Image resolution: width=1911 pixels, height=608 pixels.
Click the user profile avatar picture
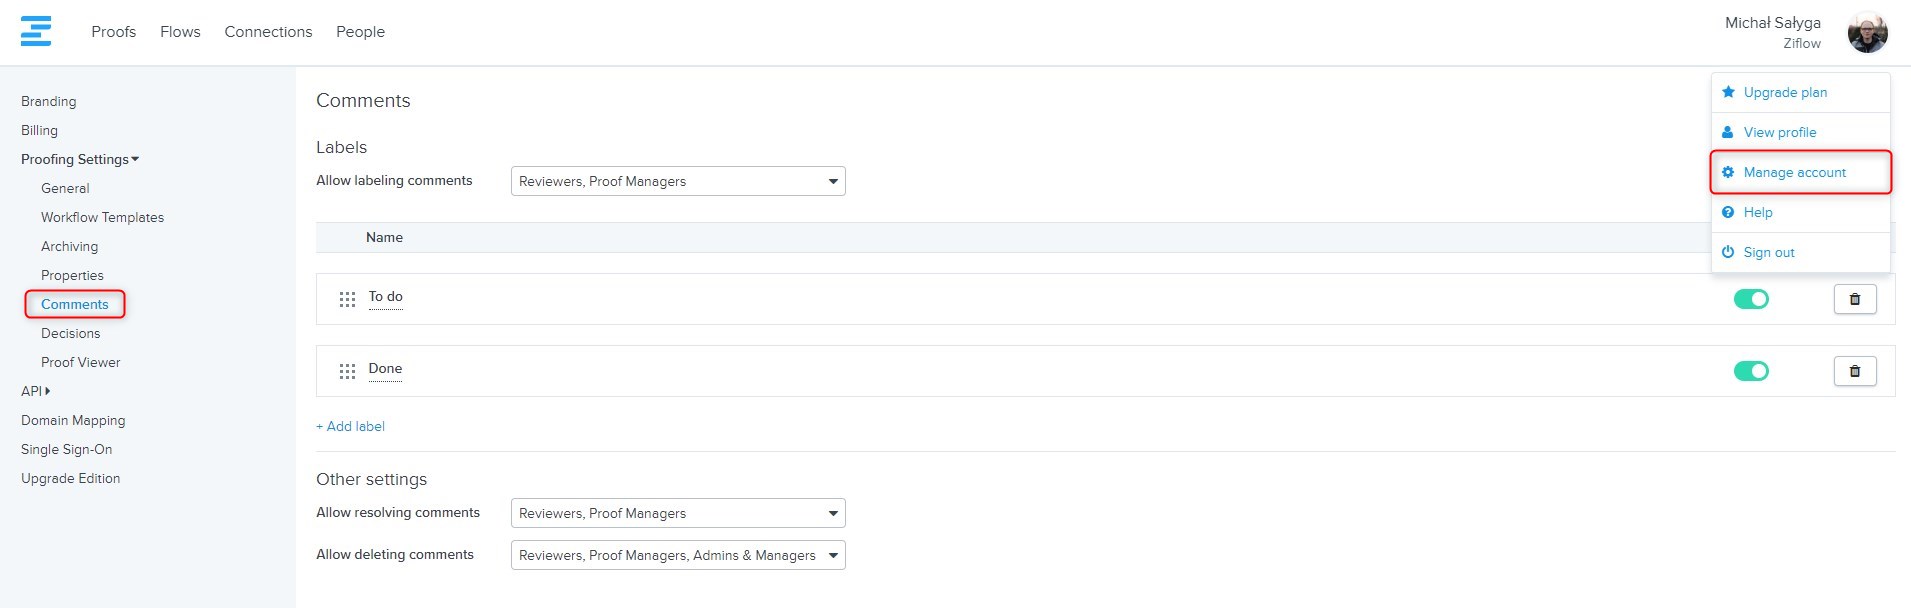pyautogui.click(x=1866, y=33)
